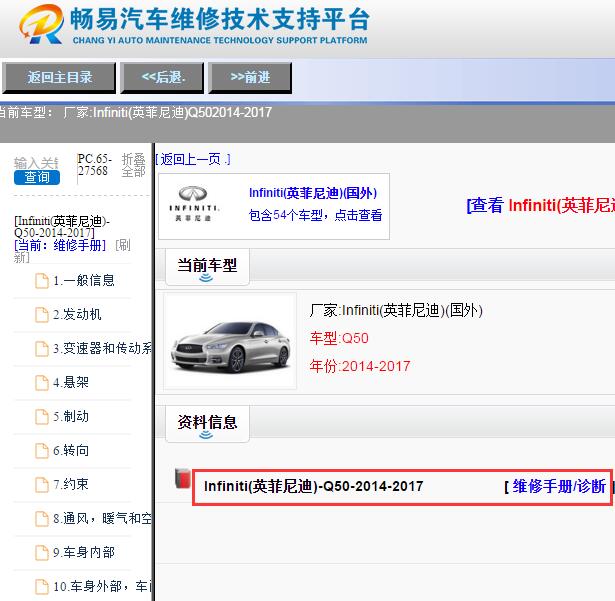
Task: Go back with the <<后退 button
Action: coord(162,77)
